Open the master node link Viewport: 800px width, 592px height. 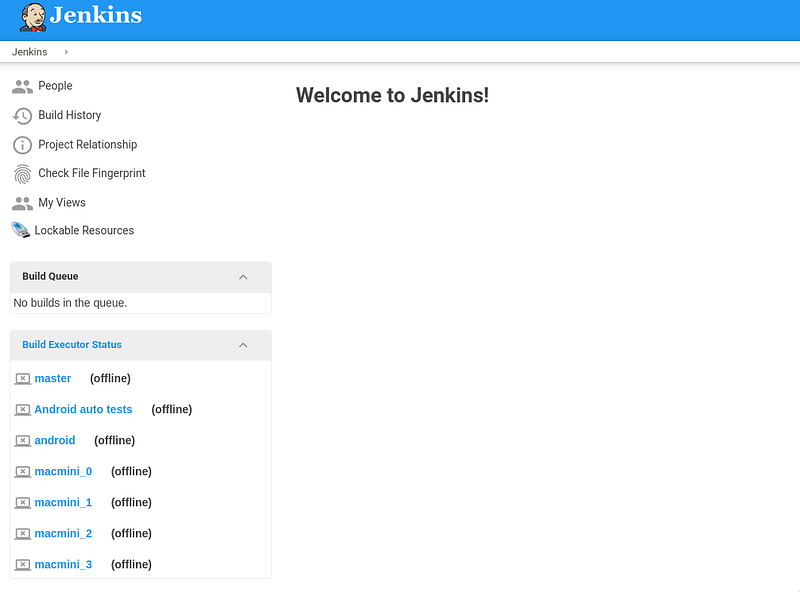coord(53,379)
